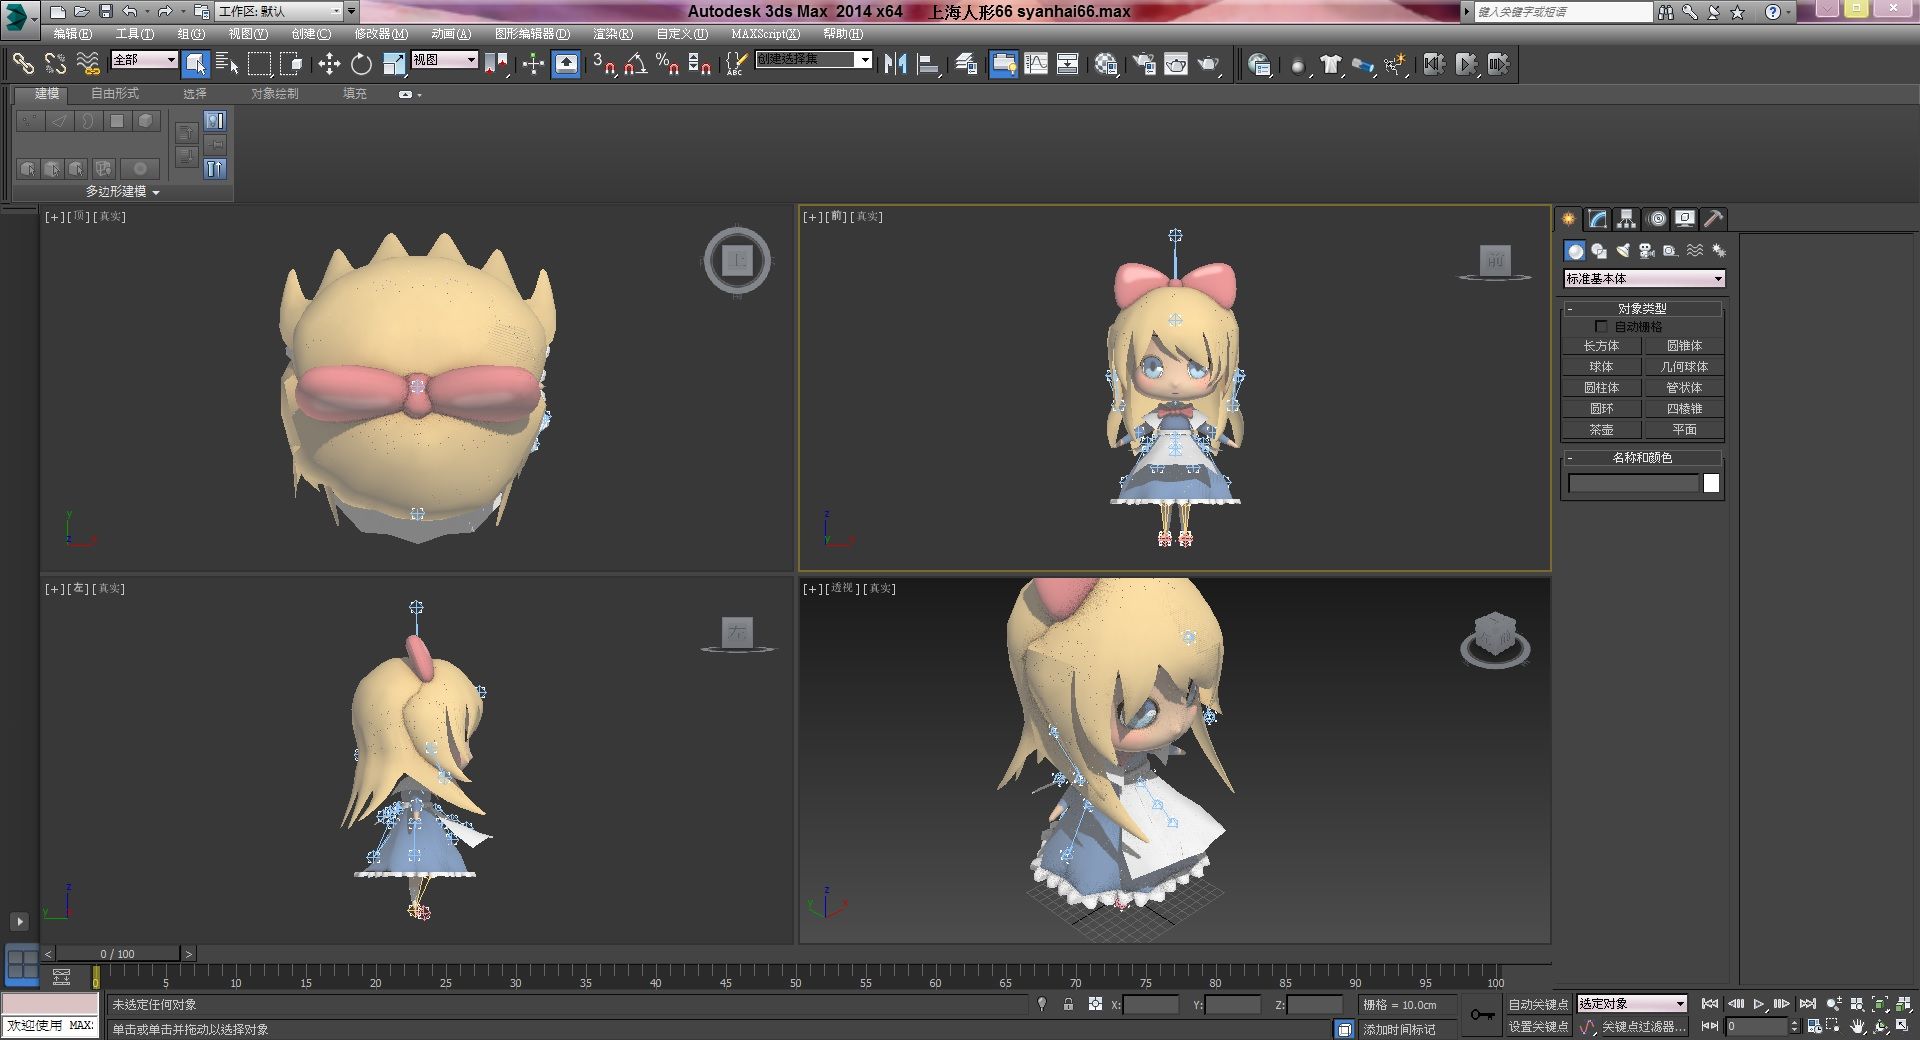Select the Move tool
Screen dimensions: 1920x1040
[x=329, y=64]
